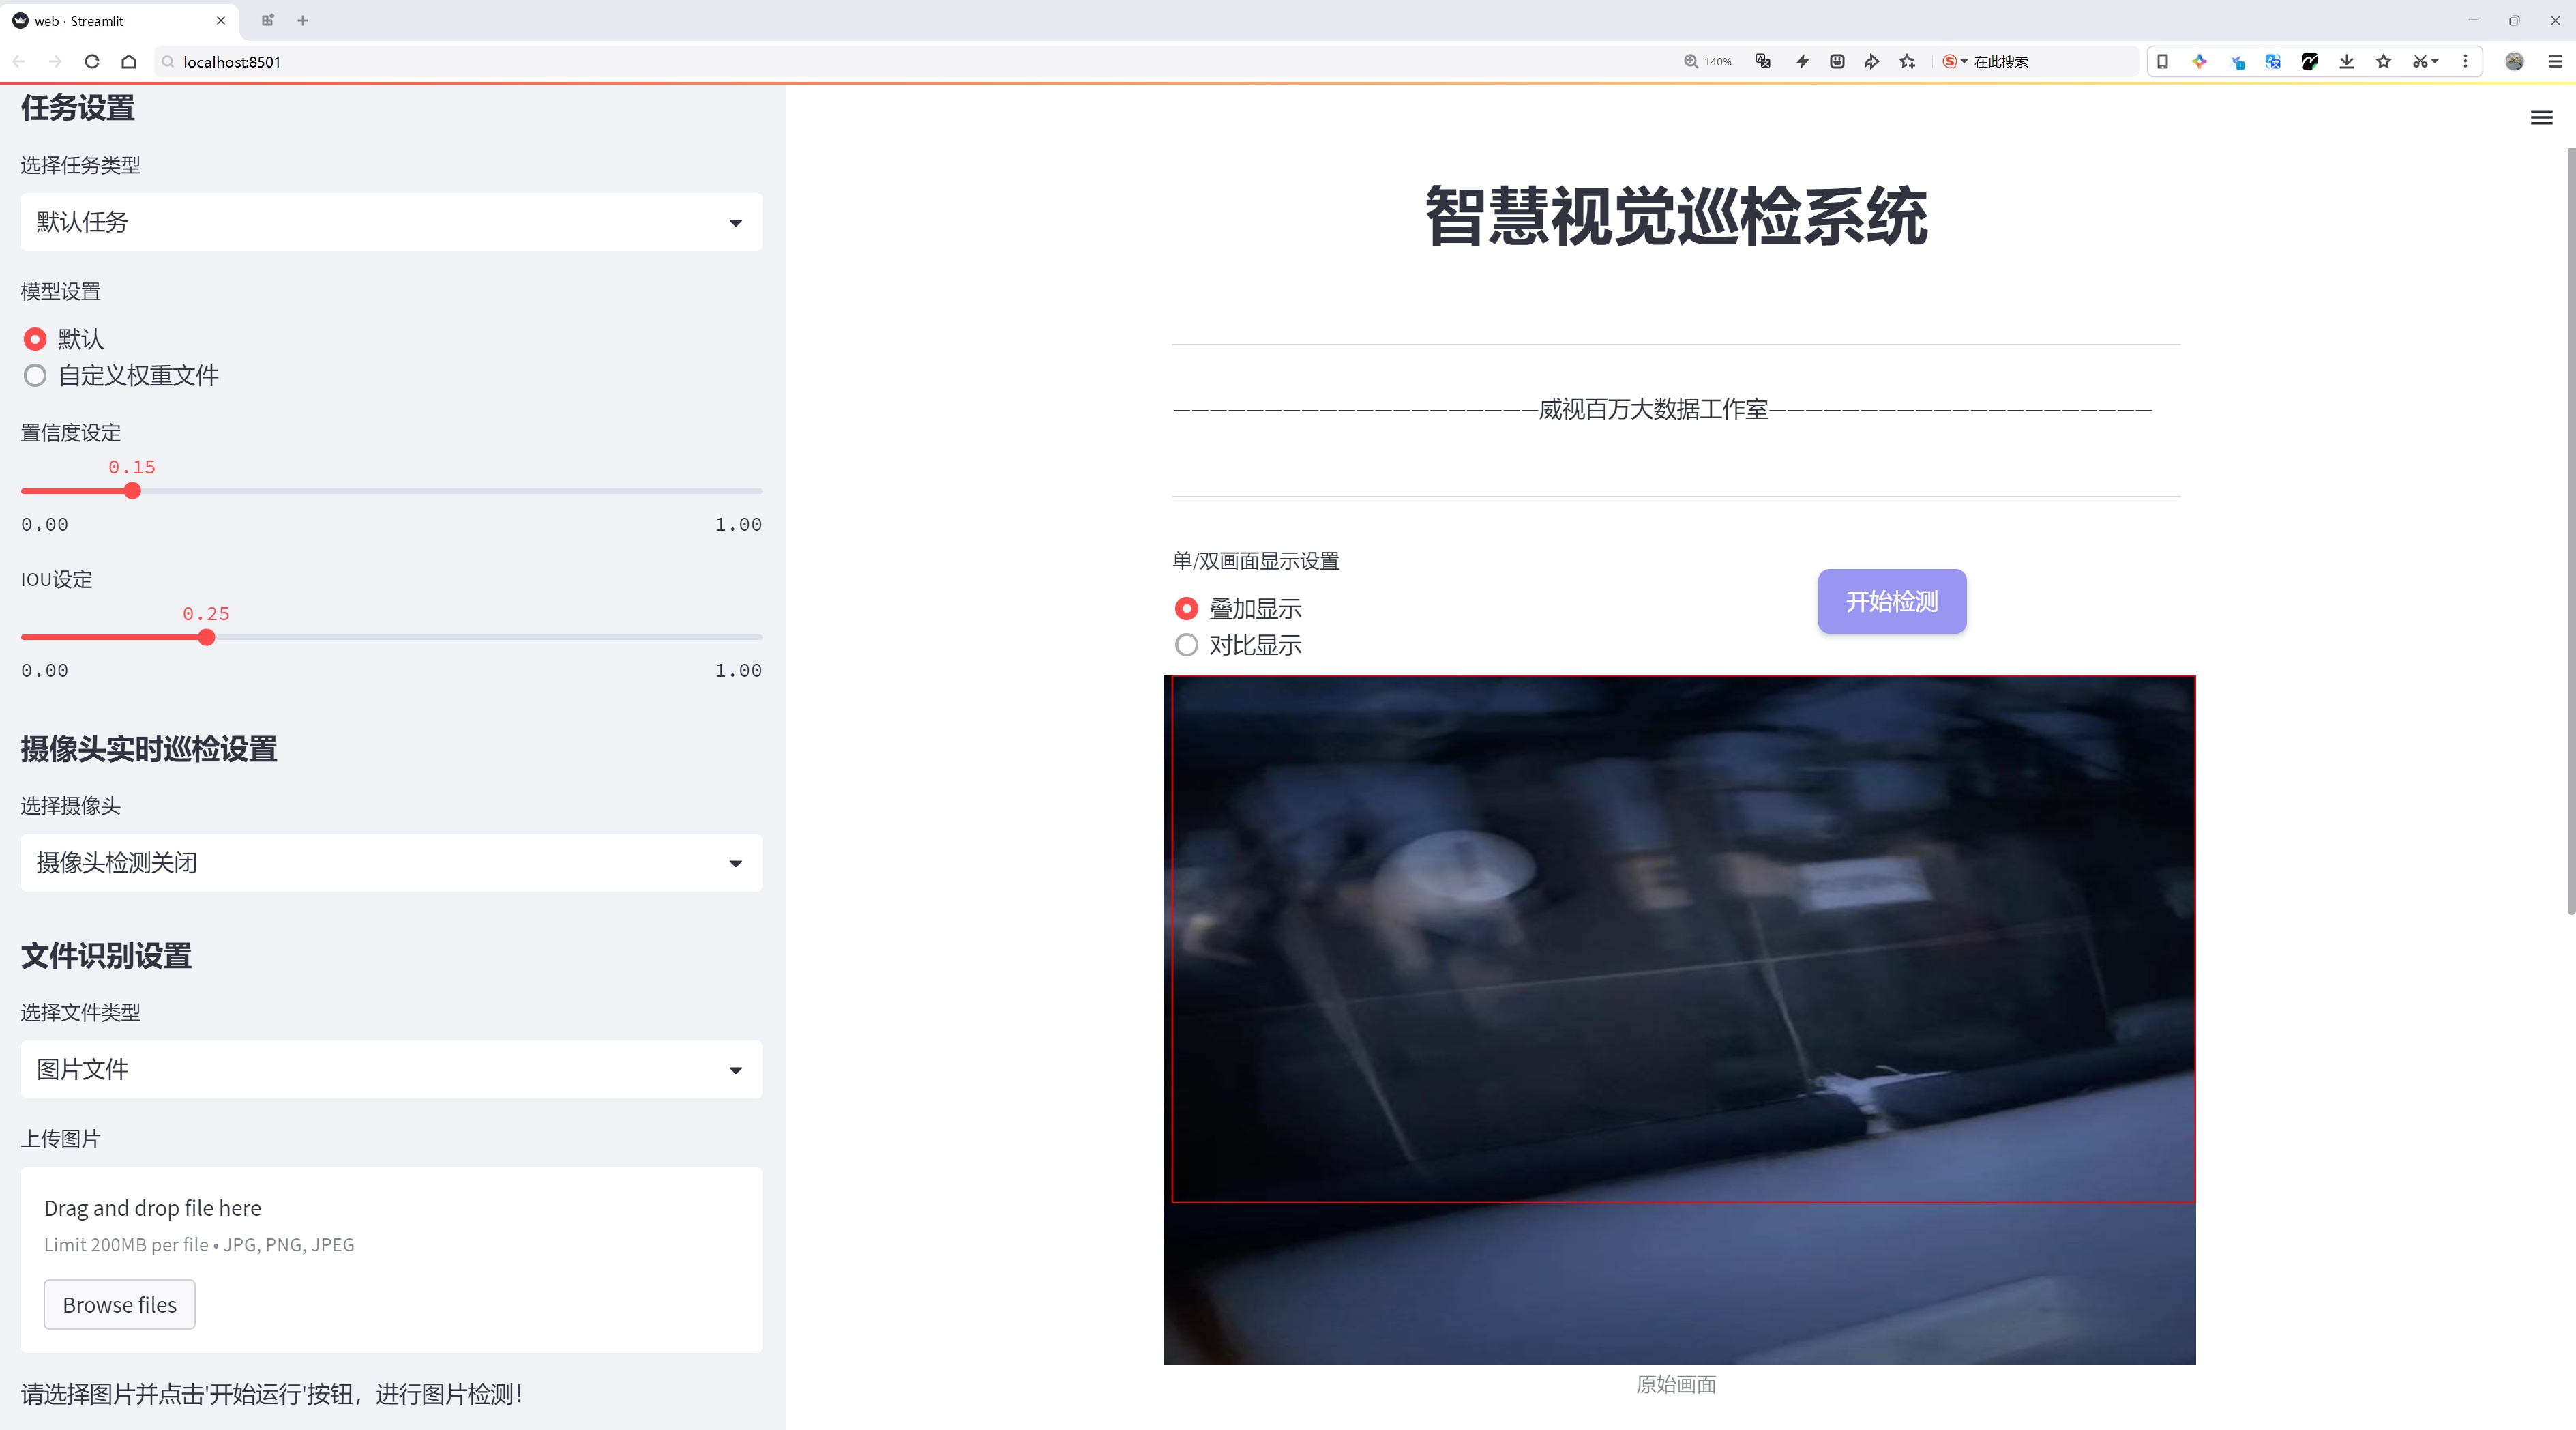Click the lightning bolt speed mode icon
The image size is (2576, 1430).
[x=1802, y=61]
